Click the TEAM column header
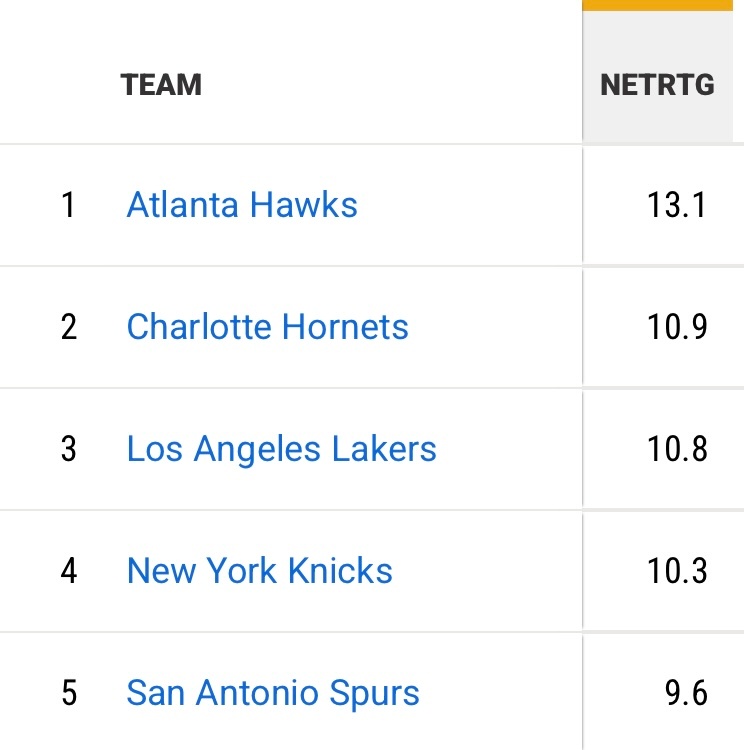744x750 pixels. point(161,84)
